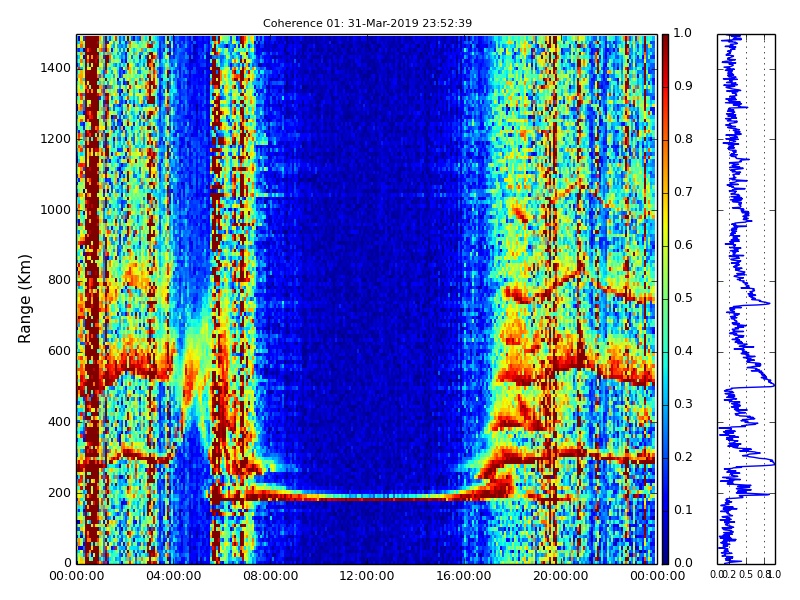
Task: Click the profile plot 0.5 x-axis label
Action: point(746,574)
